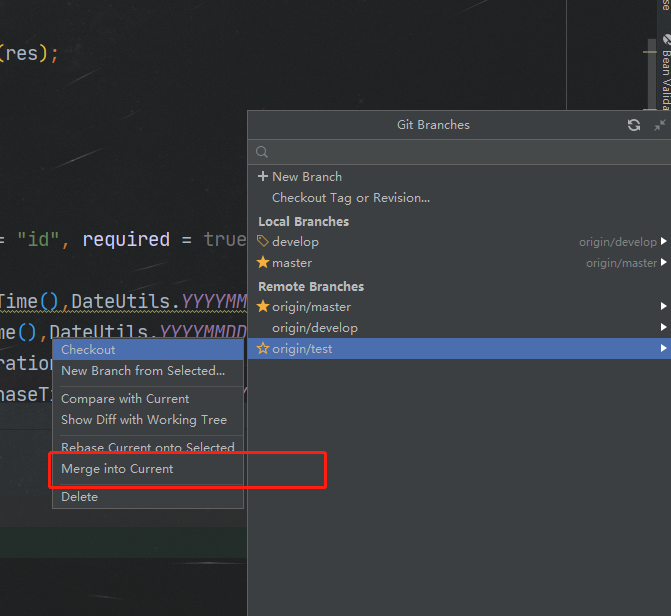Select origin/master remote branch
The height and width of the screenshot is (616, 671).
[459, 307]
